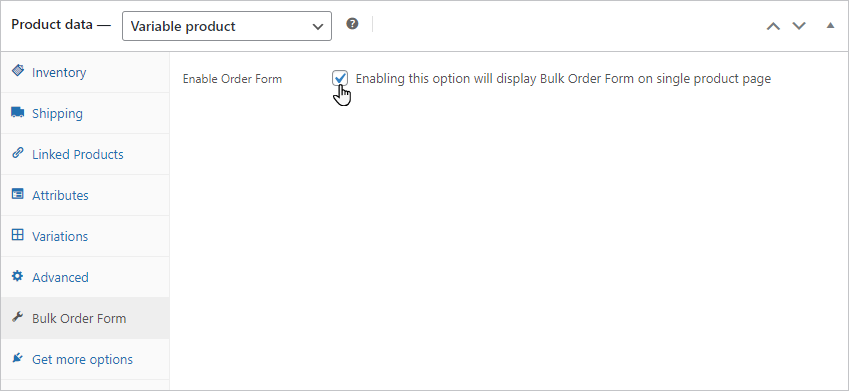The image size is (849, 391).
Task: Open the Variable product type dropdown
Action: click(x=227, y=26)
